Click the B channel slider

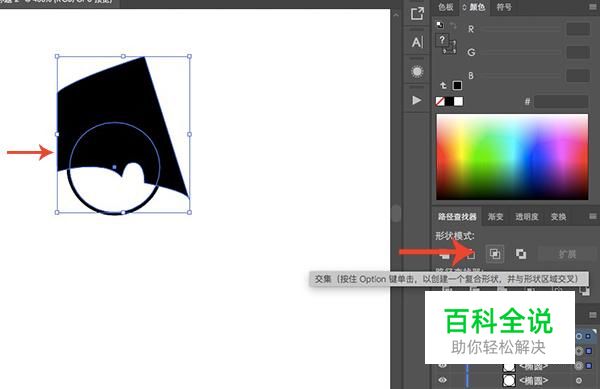pyautogui.click(x=521, y=76)
